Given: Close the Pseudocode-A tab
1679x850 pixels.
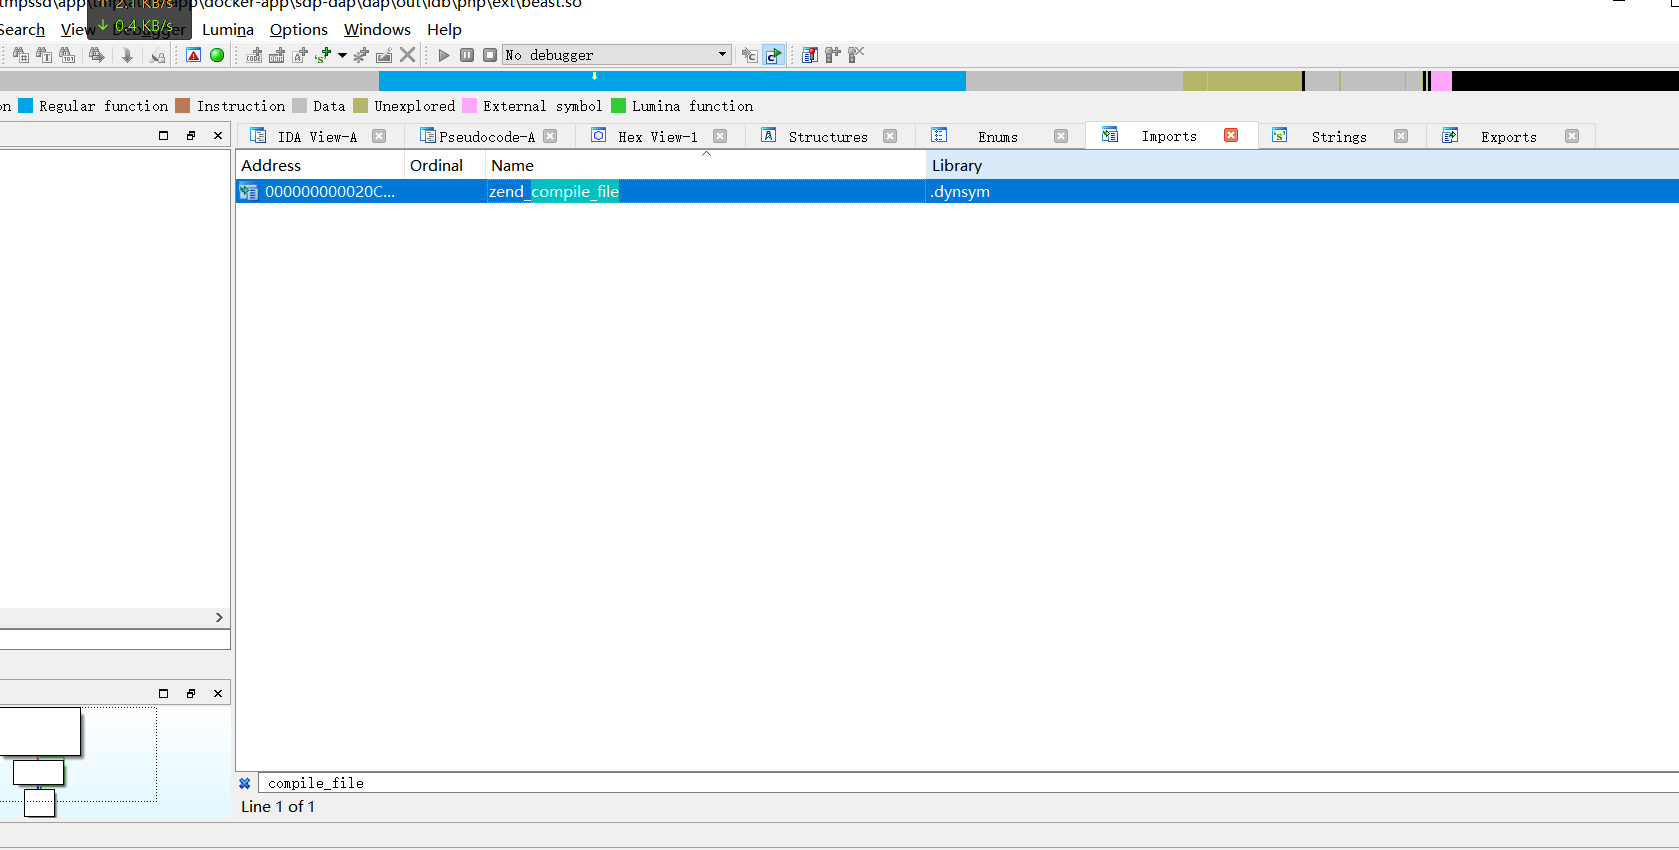Looking at the screenshot, I should [x=550, y=136].
